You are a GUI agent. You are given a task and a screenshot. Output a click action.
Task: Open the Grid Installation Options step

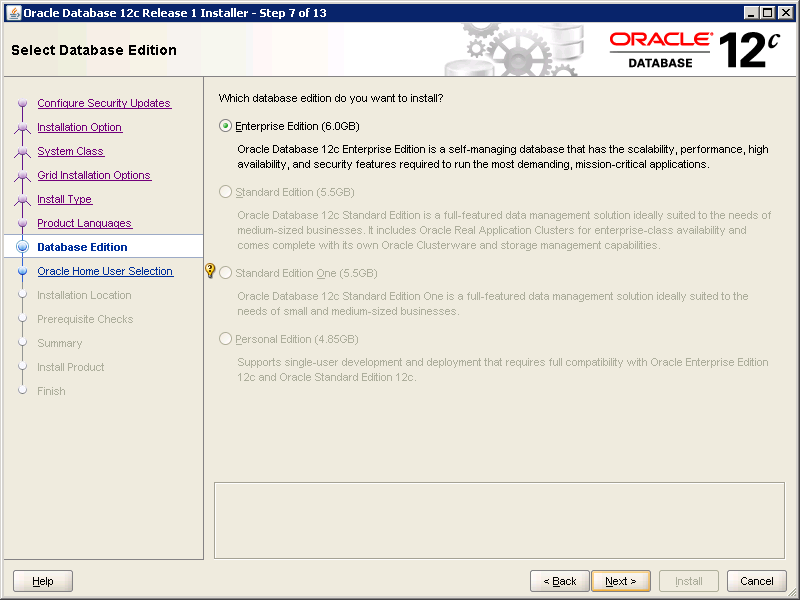(x=94, y=175)
